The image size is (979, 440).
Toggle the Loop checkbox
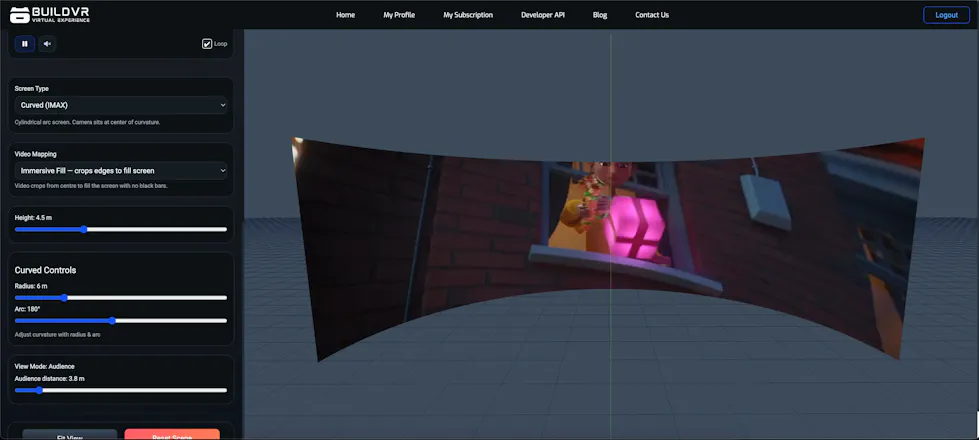click(207, 44)
